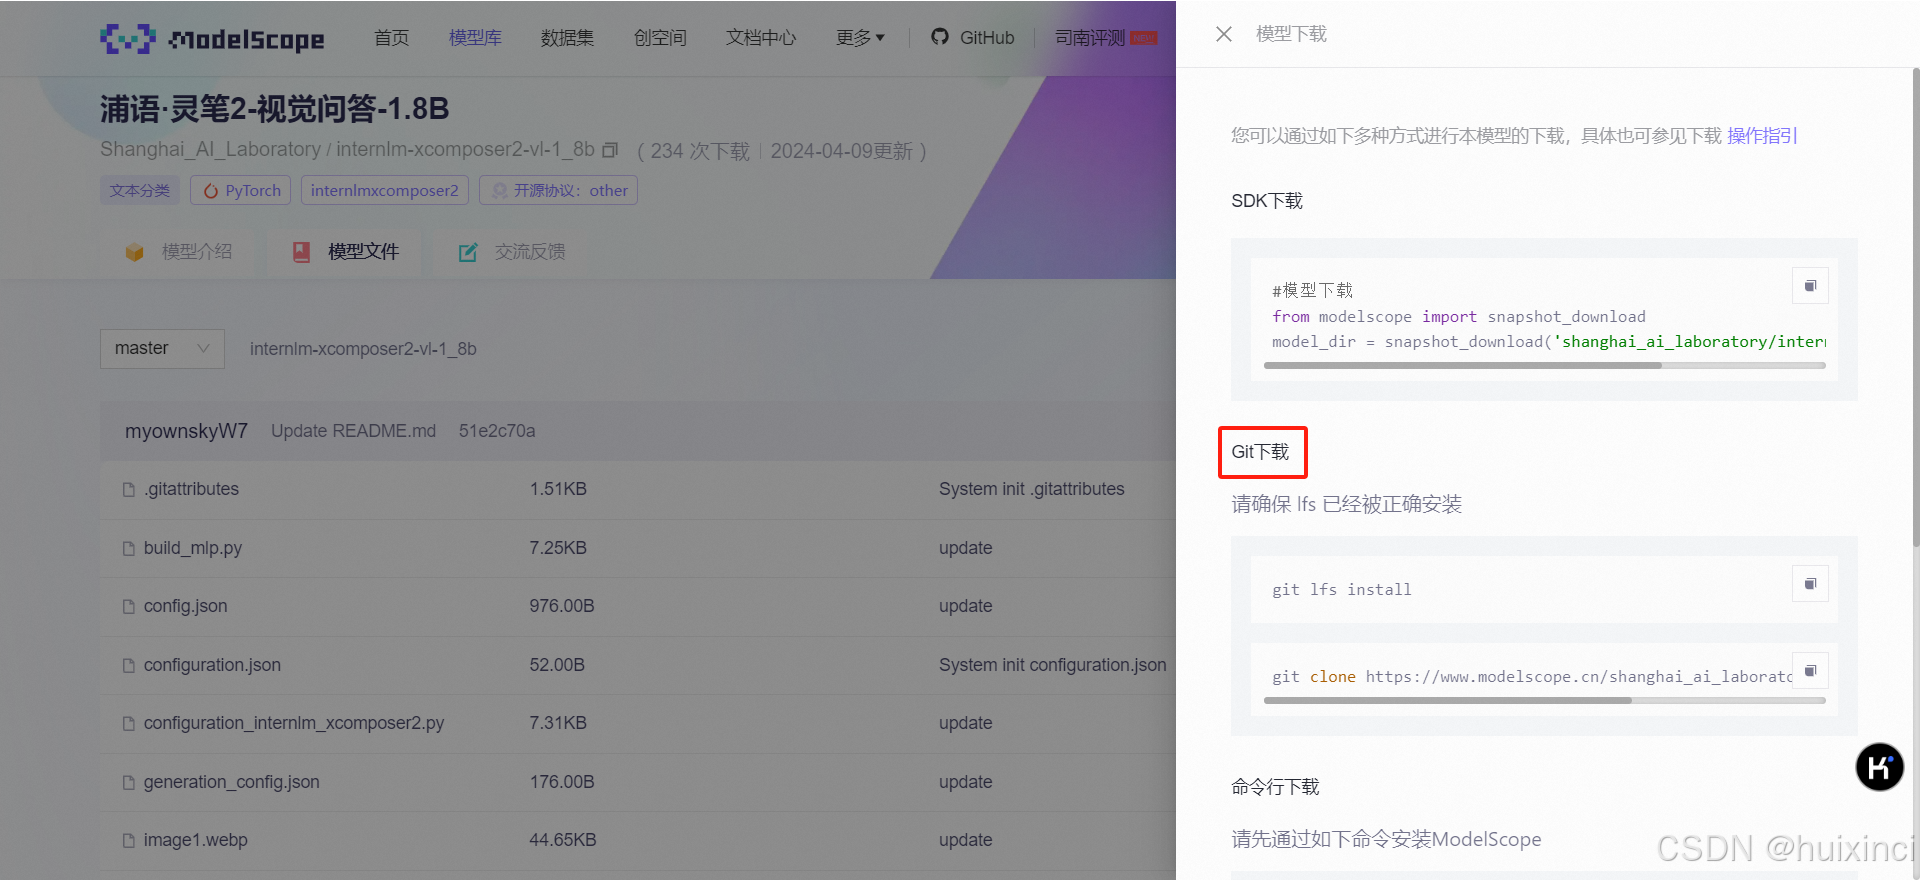Click the 文本分类 tag
1920x880 pixels.
140,190
